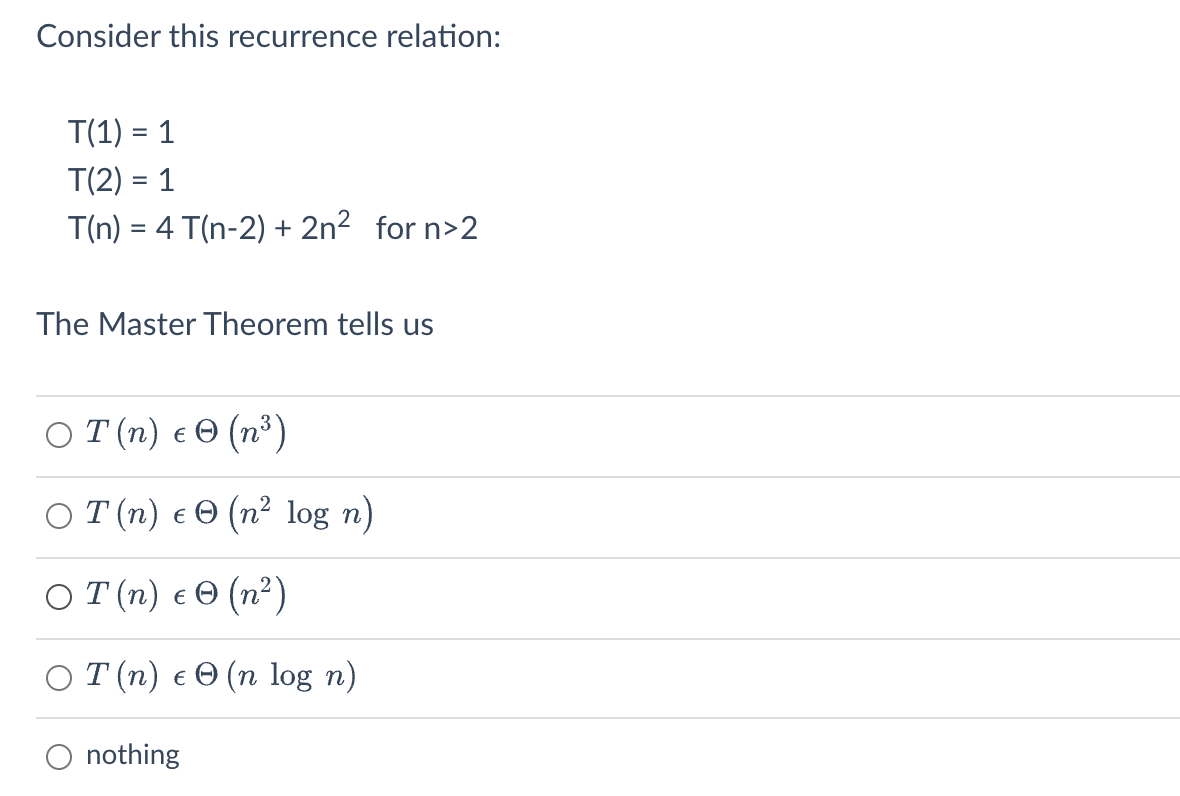The image size is (1180, 796).
Task: Select the 'nothing' radio button
Action: [59, 757]
